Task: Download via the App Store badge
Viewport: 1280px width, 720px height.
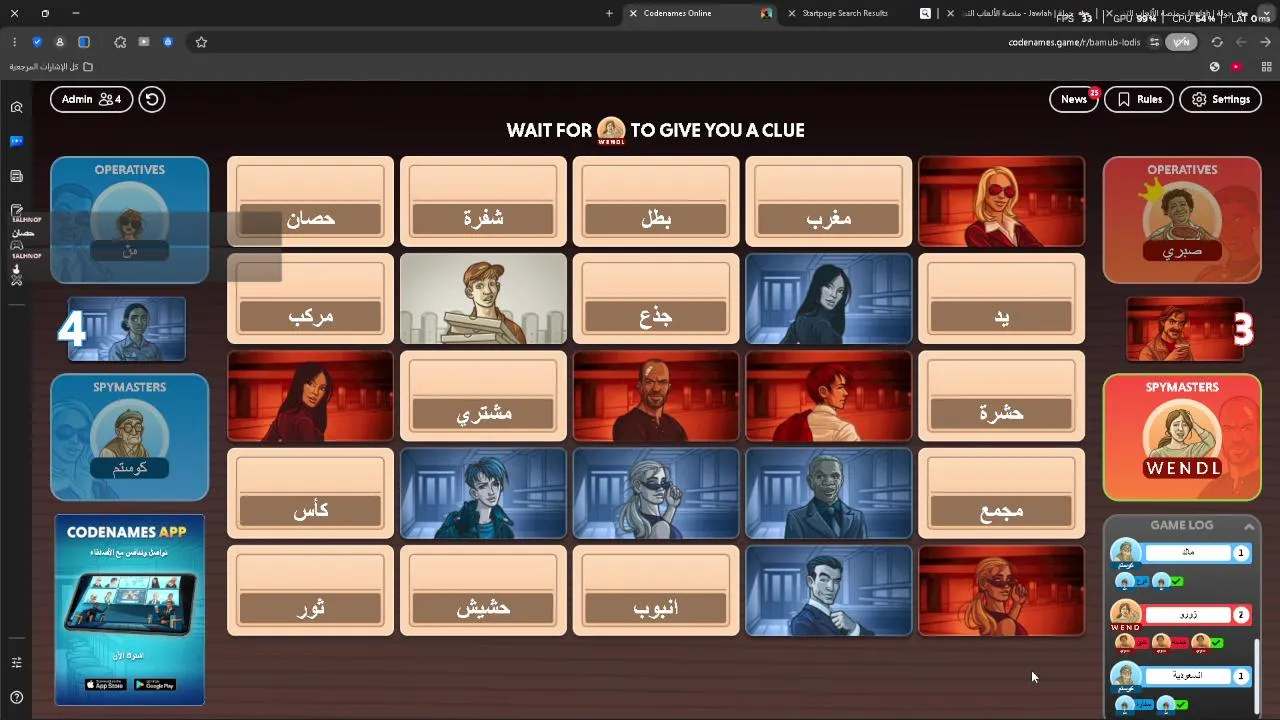Action: point(105,685)
